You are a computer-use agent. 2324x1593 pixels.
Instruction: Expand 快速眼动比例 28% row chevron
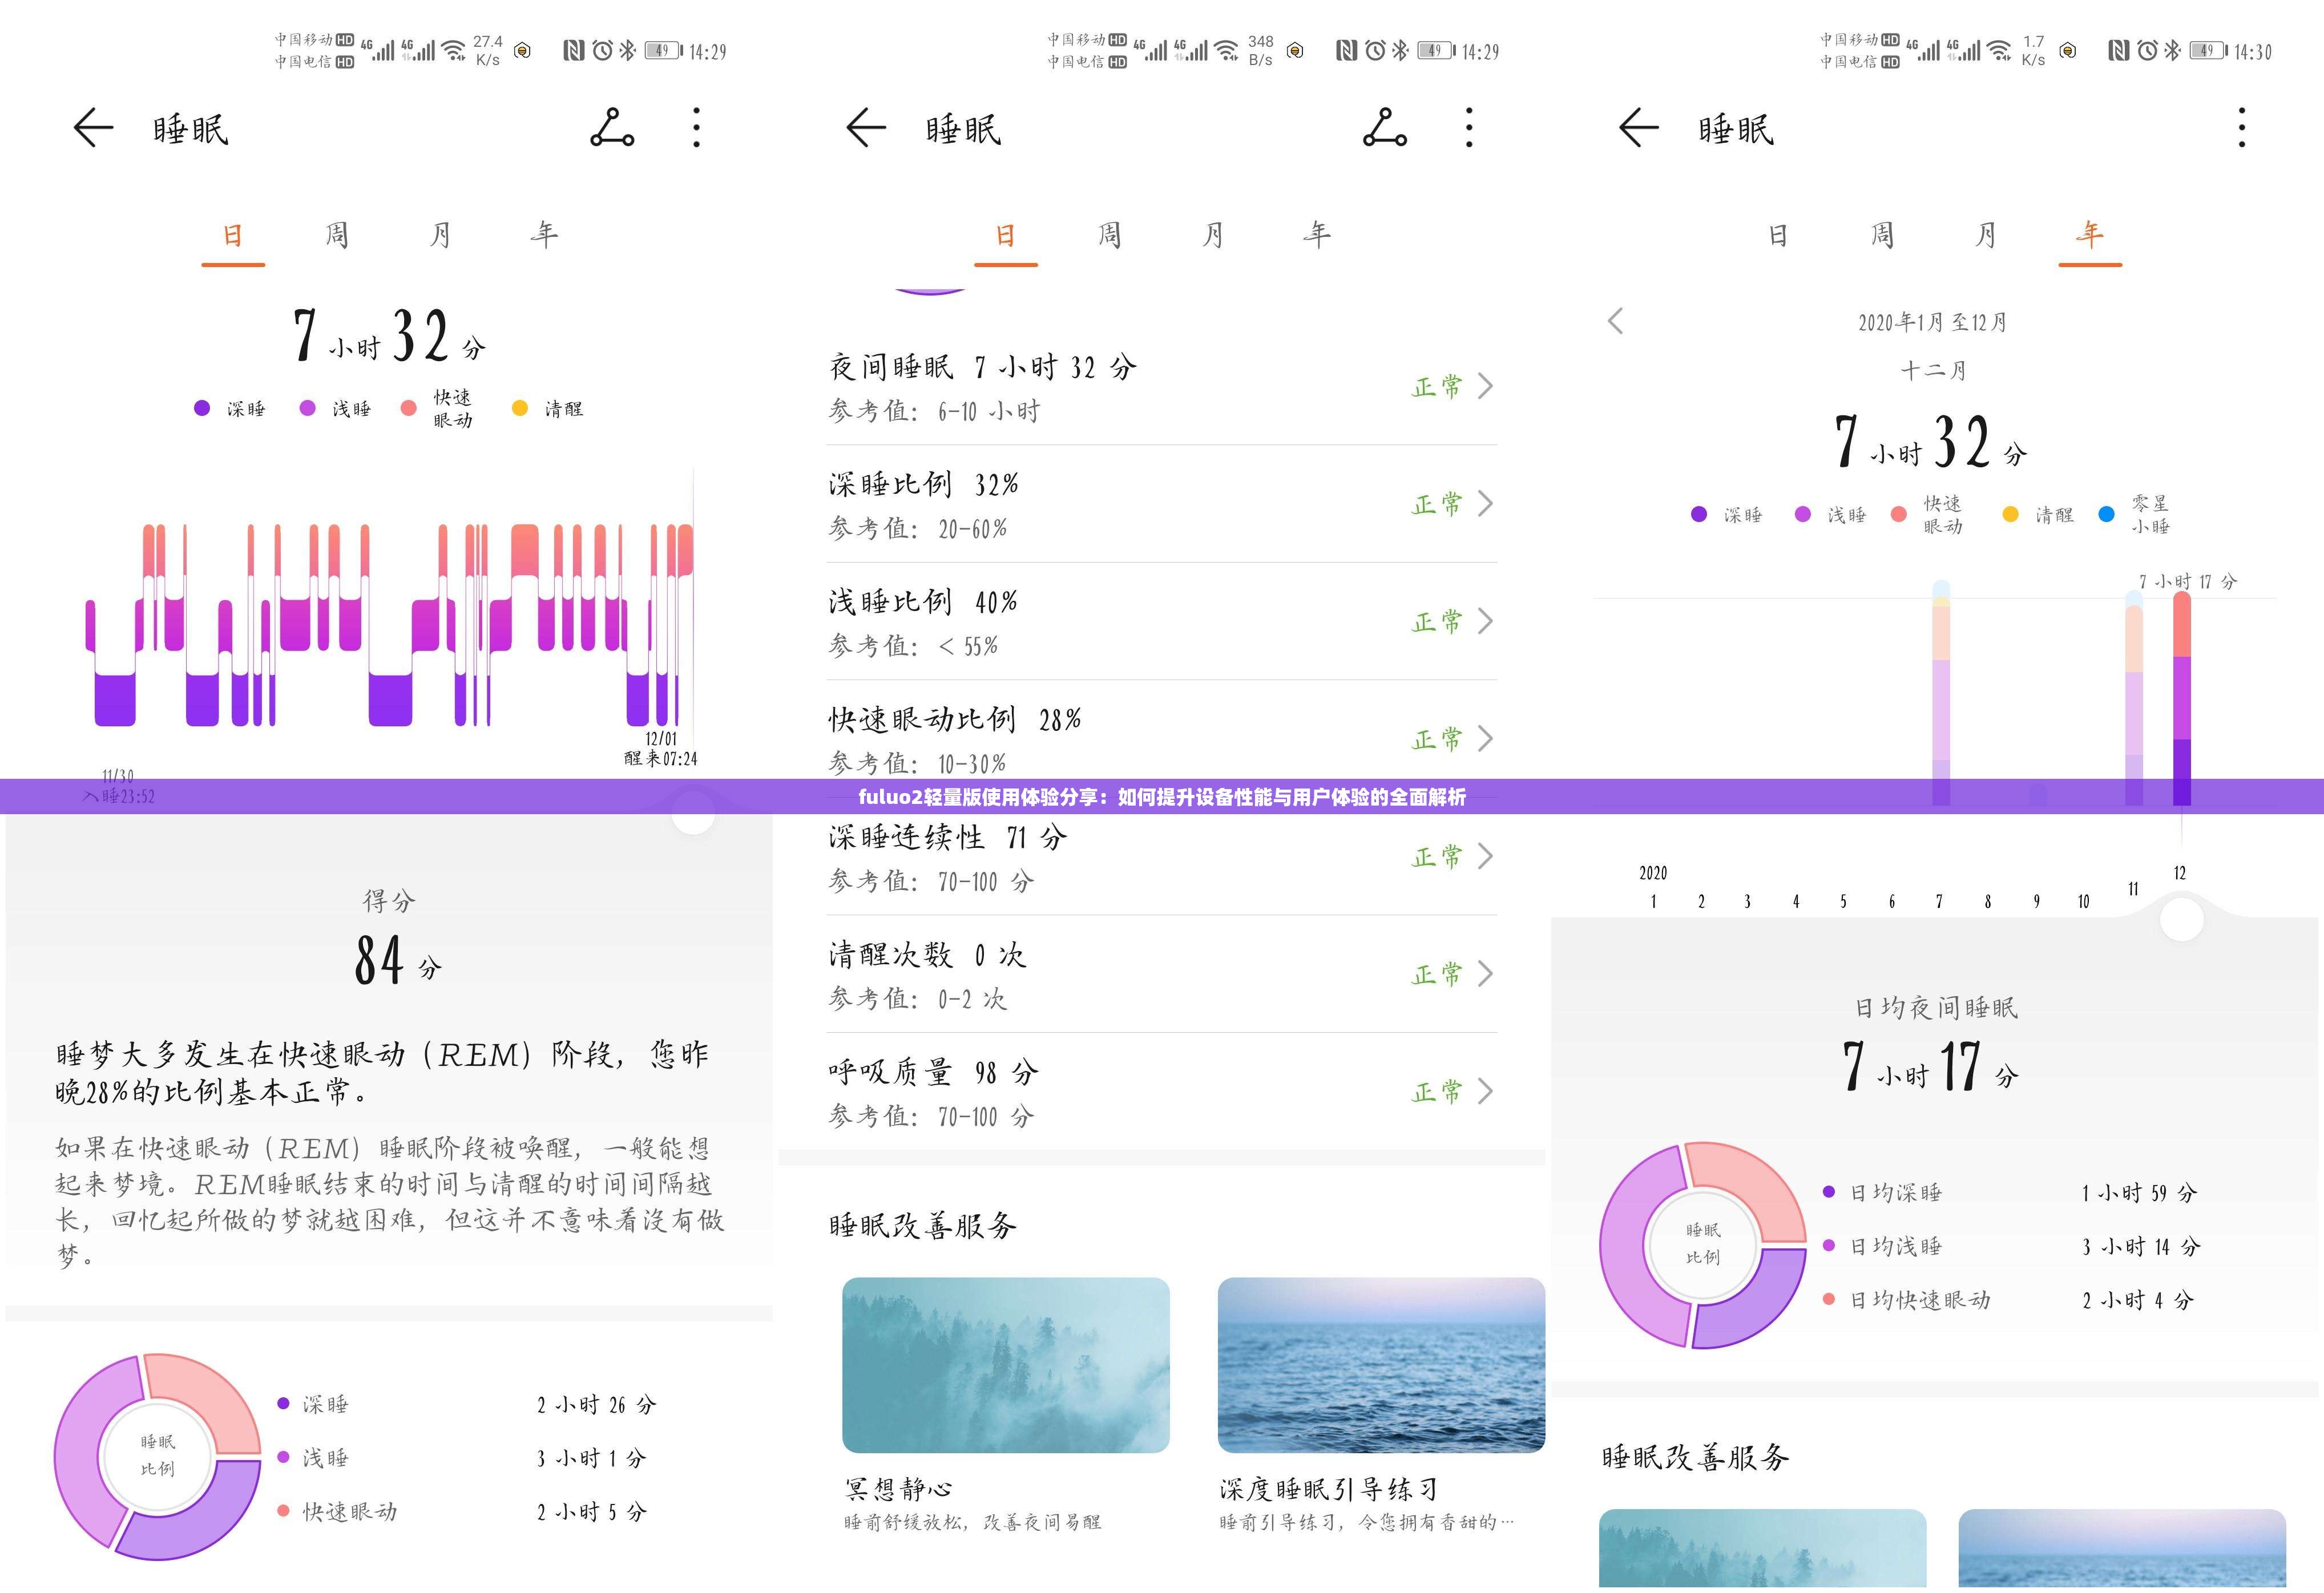(x=1485, y=739)
